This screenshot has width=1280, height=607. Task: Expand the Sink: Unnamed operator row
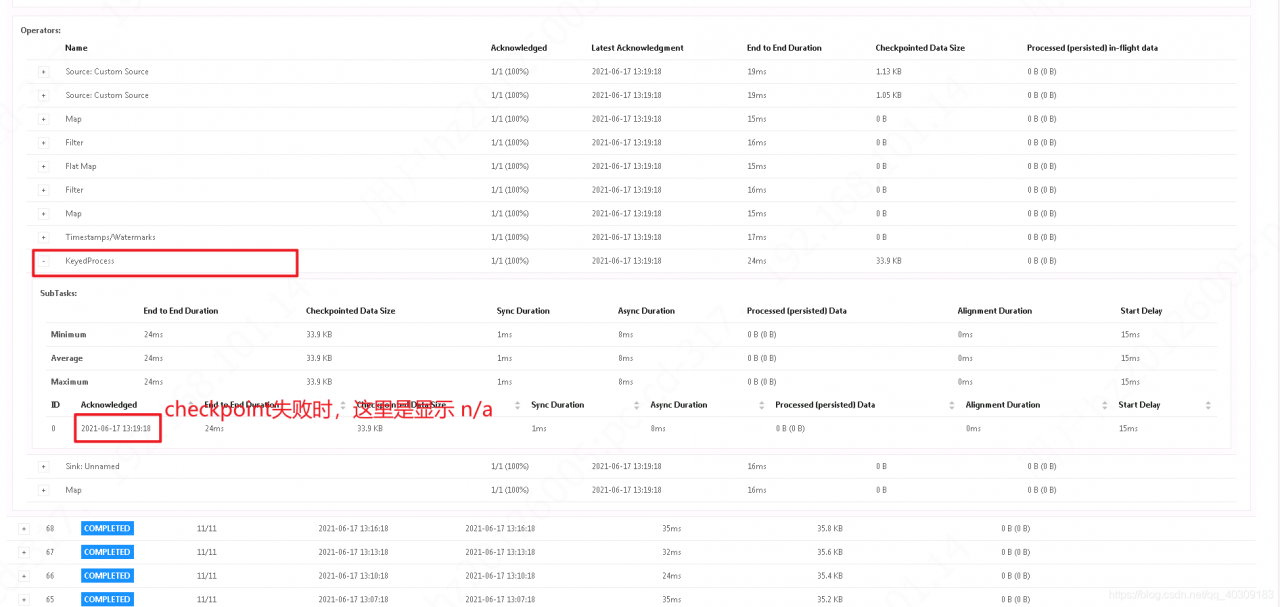[x=43, y=467]
